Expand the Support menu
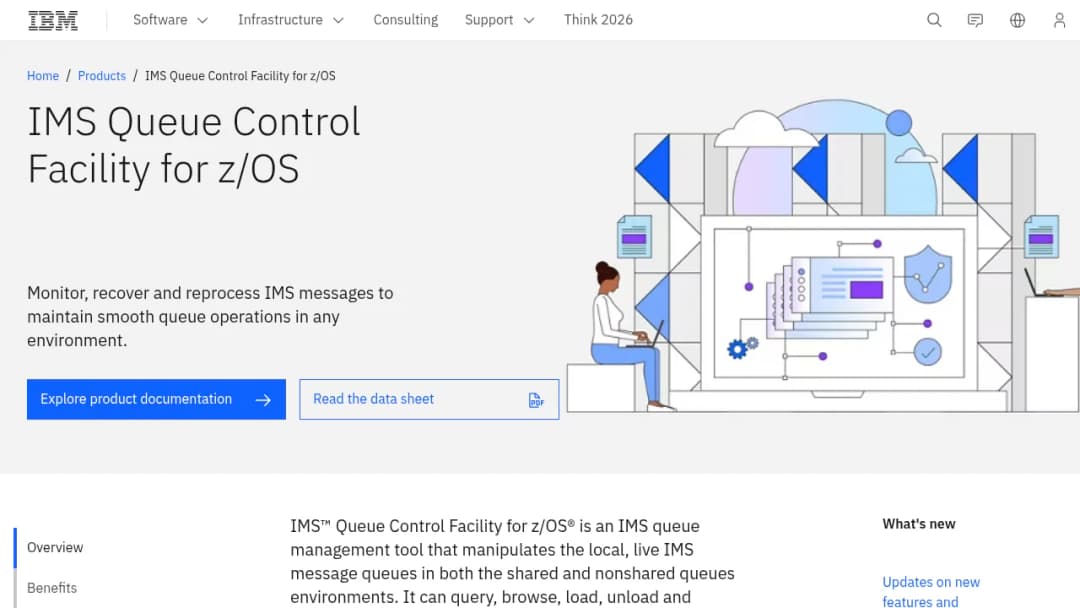Screen dimensions: 1080x608 (499, 20)
